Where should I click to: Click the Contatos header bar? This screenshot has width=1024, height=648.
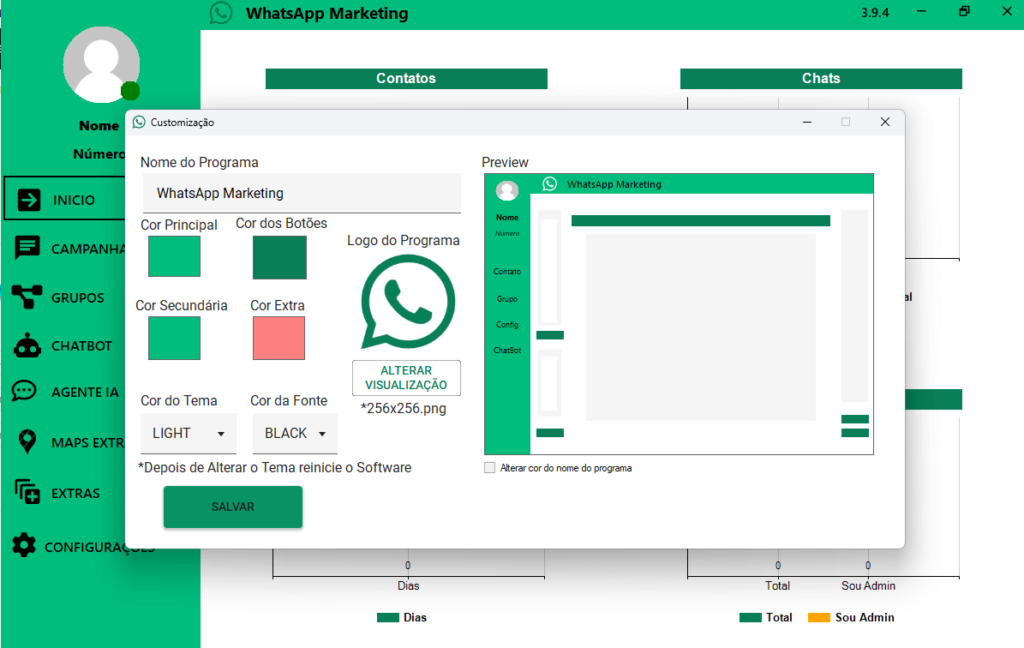(x=406, y=78)
